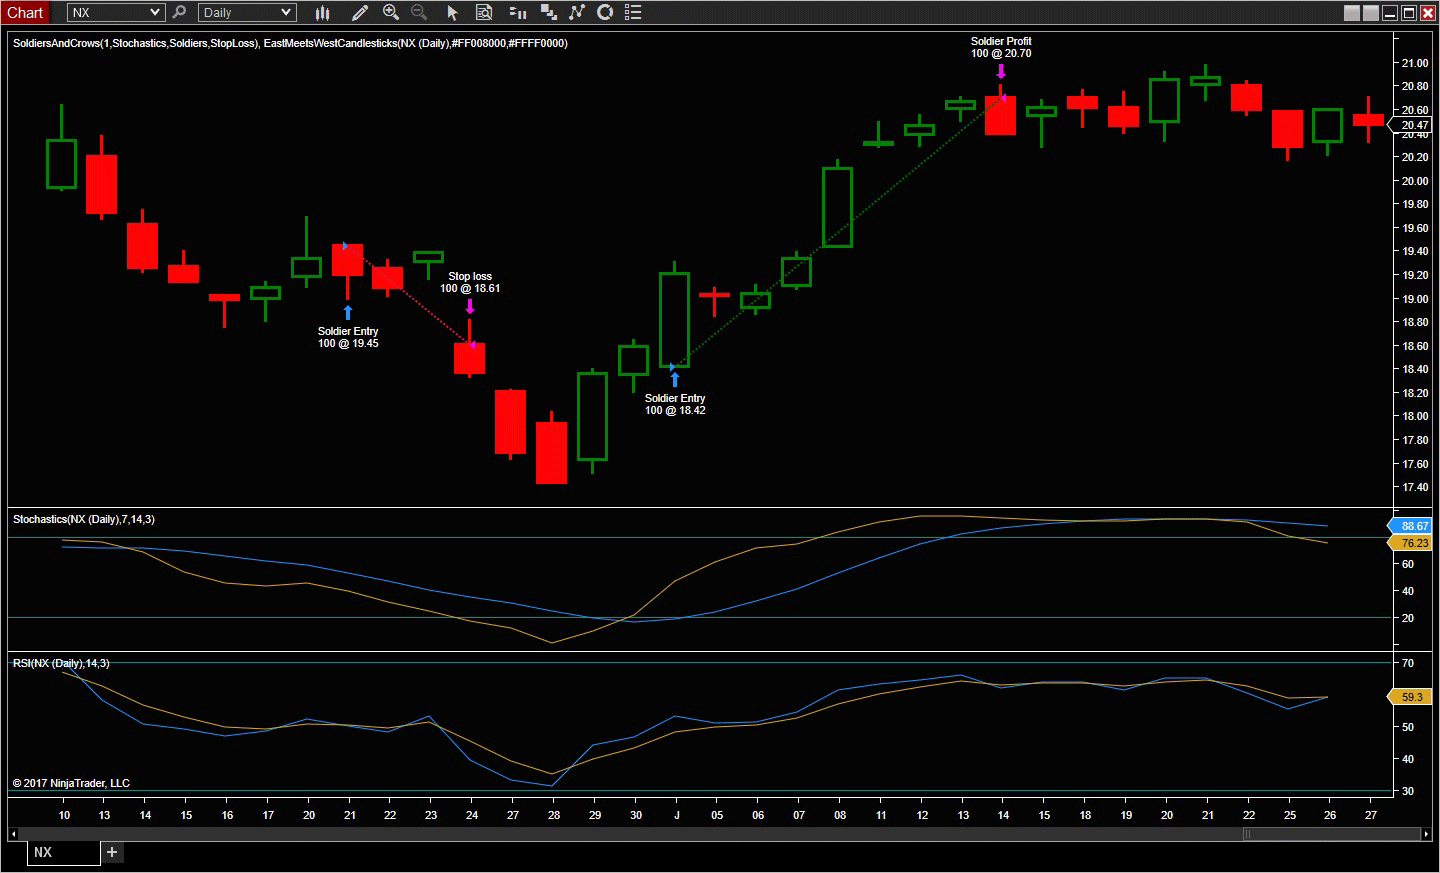This screenshot has height=873, width=1440.
Task: Click the red candle on date 28
Action: [x=551, y=452]
